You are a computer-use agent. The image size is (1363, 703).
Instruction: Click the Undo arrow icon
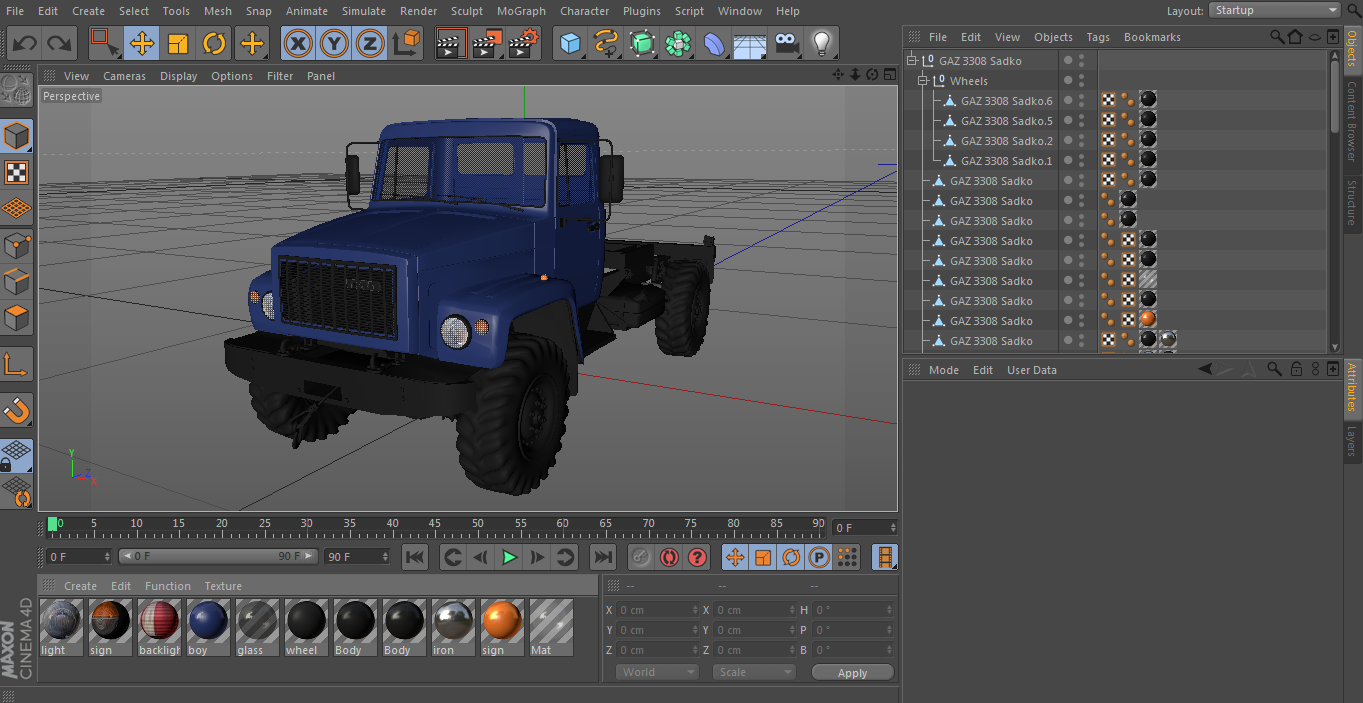(x=25, y=43)
